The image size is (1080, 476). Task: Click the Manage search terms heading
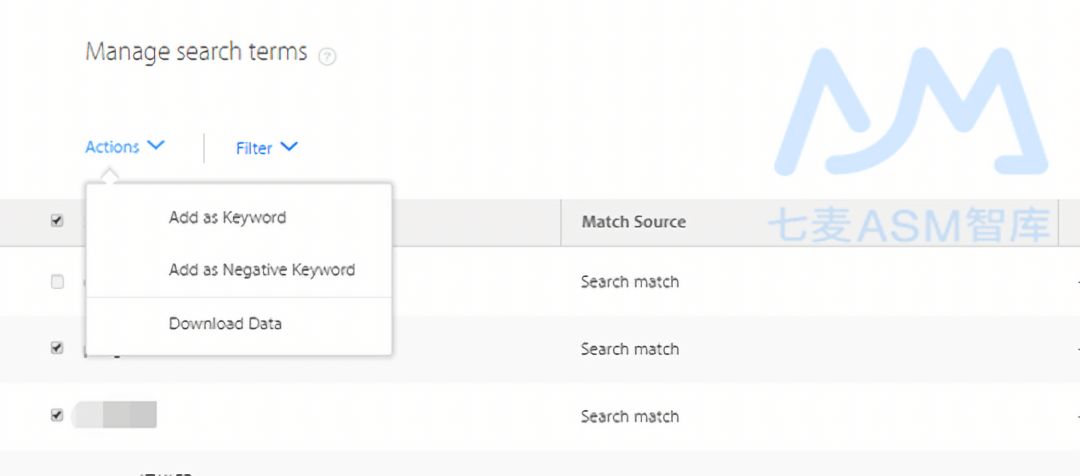196,52
